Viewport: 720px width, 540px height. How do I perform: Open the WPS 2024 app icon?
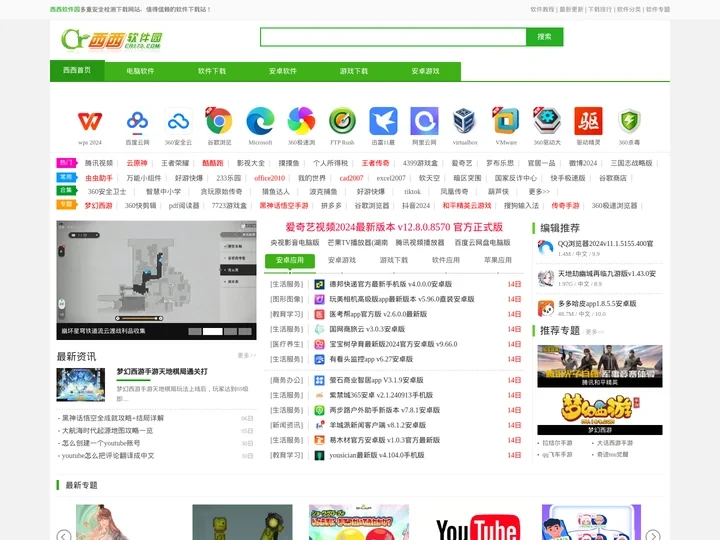90,121
